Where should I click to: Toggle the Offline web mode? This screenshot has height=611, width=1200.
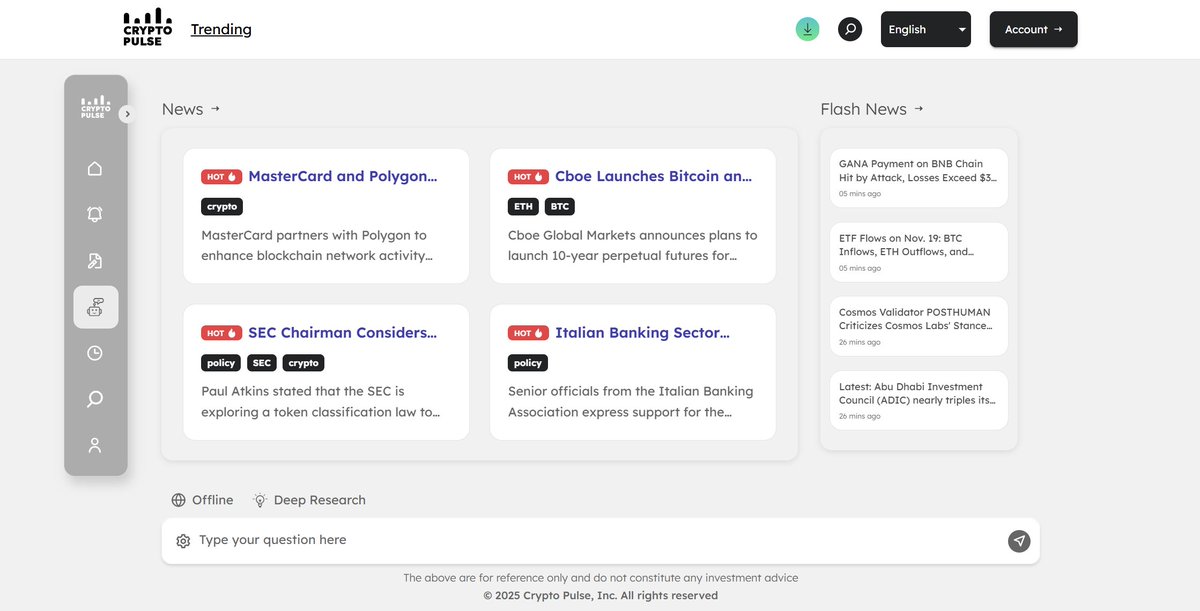(x=202, y=500)
